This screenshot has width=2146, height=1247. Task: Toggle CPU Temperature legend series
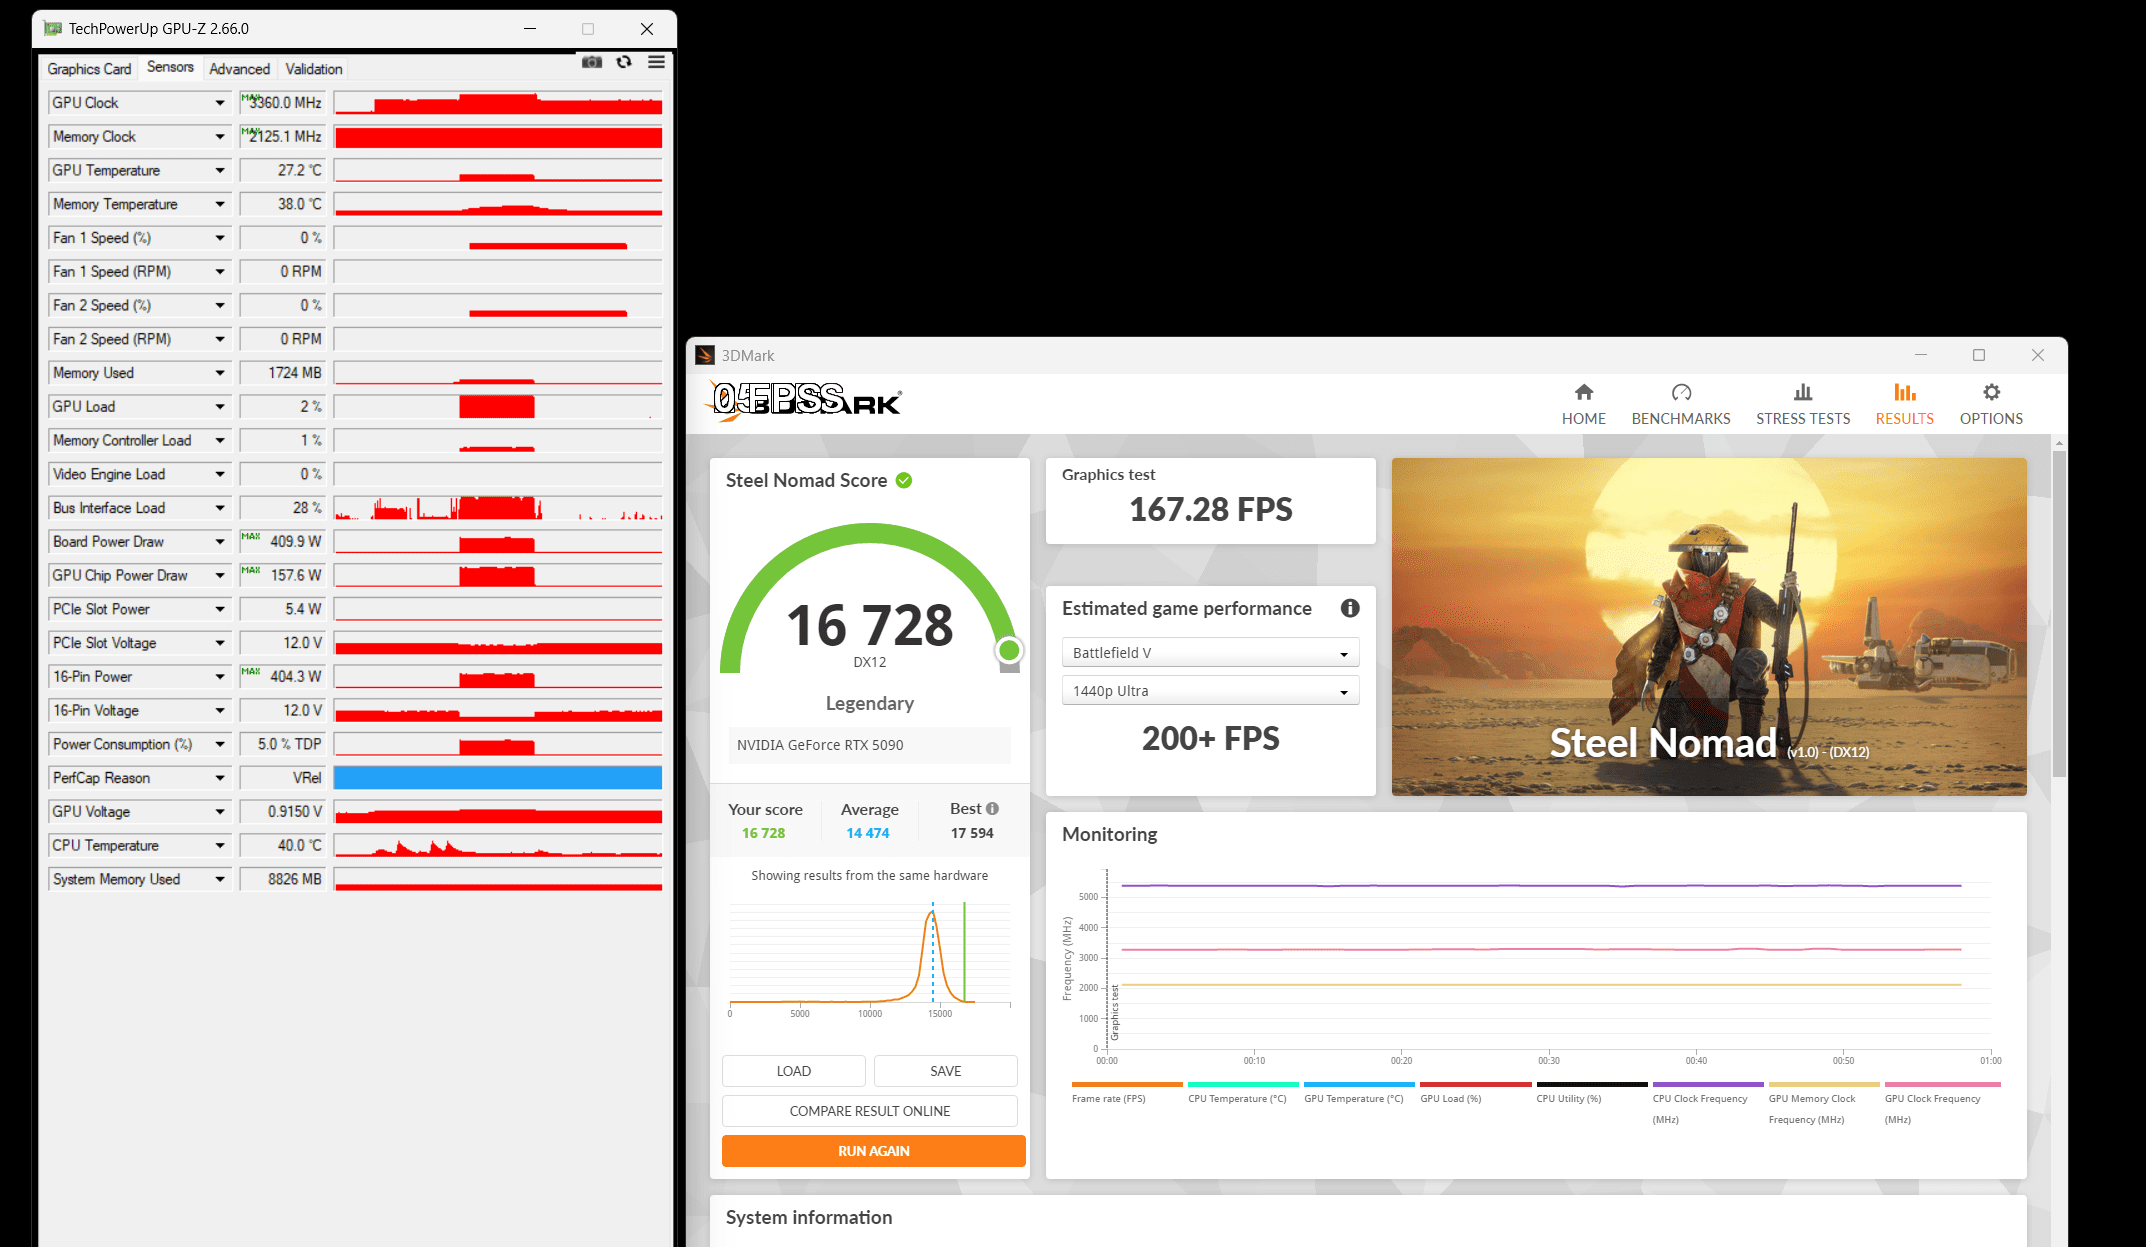tap(1237, 1098)
